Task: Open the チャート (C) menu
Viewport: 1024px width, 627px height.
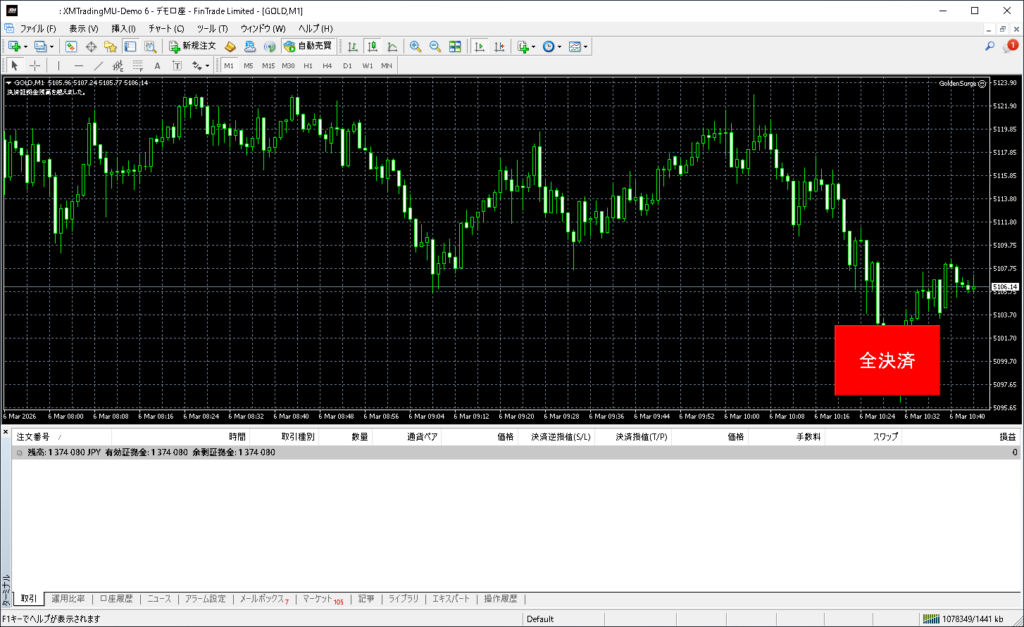Action: [x=166, y=28]
